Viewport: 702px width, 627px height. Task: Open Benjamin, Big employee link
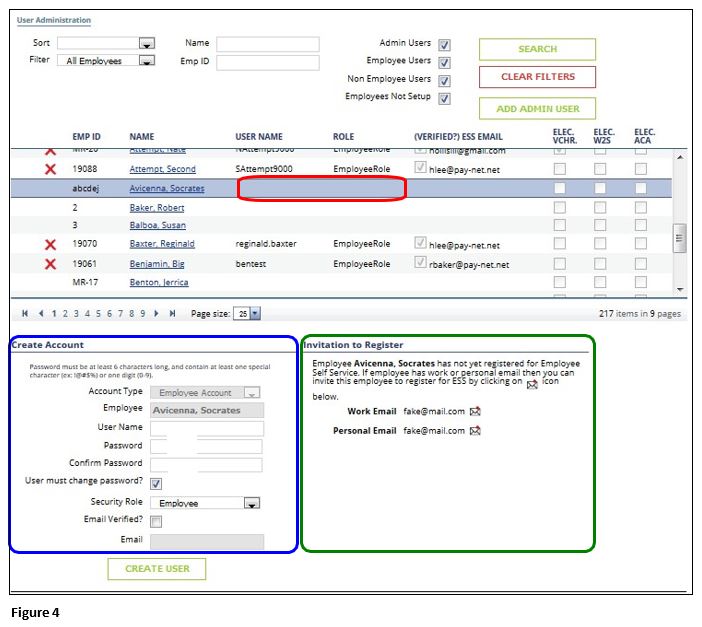(157, 264)
